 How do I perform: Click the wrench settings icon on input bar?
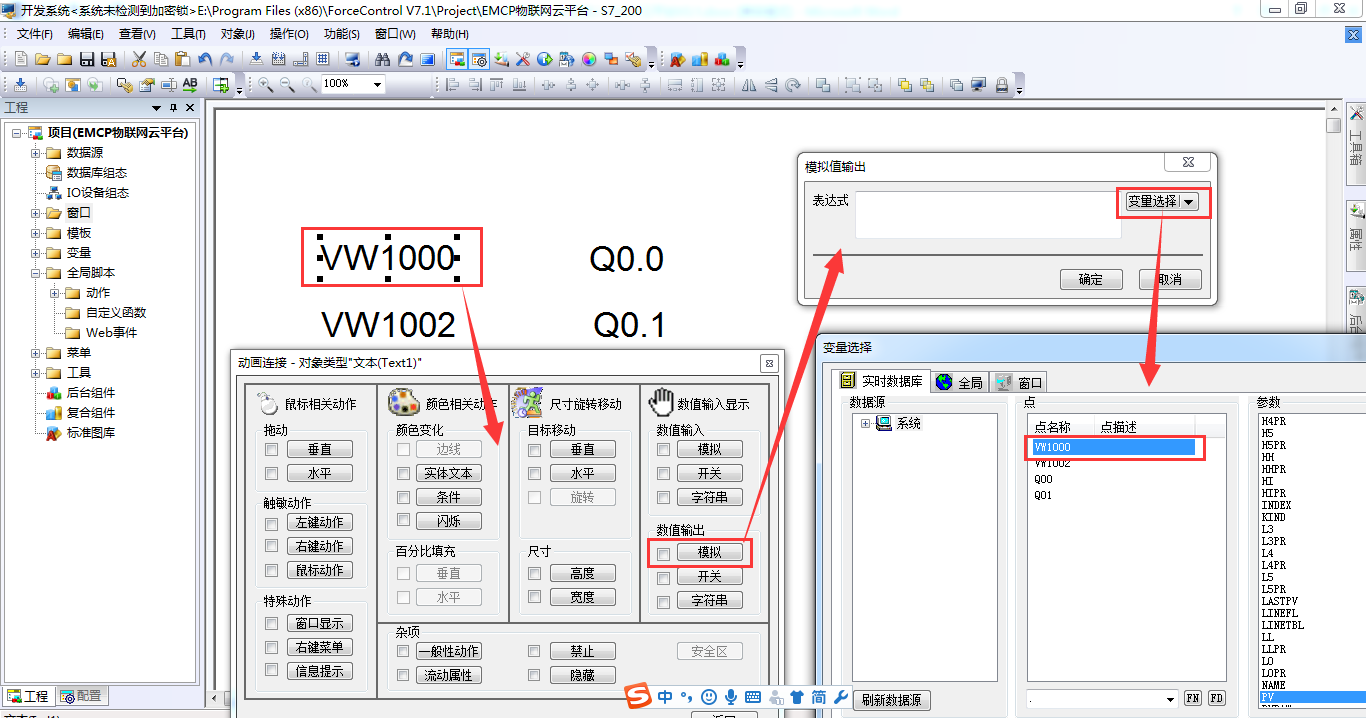(x=841, y=697)
